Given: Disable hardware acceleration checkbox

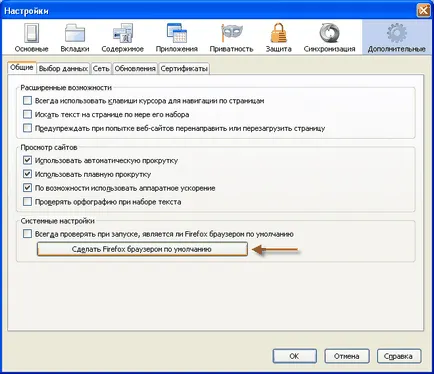Looking at the screenshot, I should pos(27,188).
